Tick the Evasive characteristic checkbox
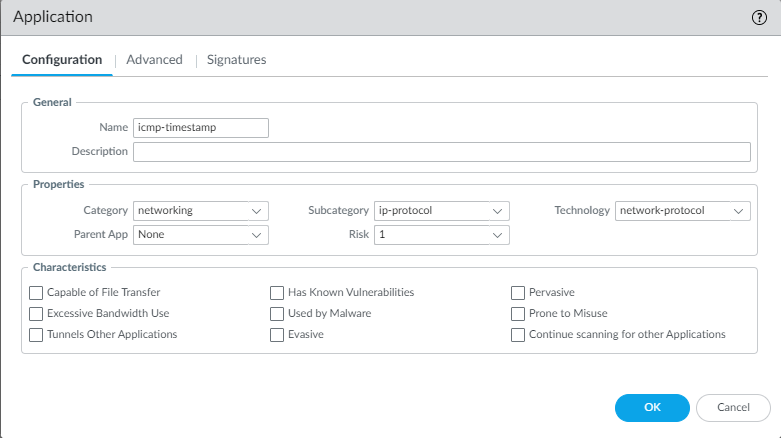The width and height of the screenshot is (781, 438). click(278, 335)
